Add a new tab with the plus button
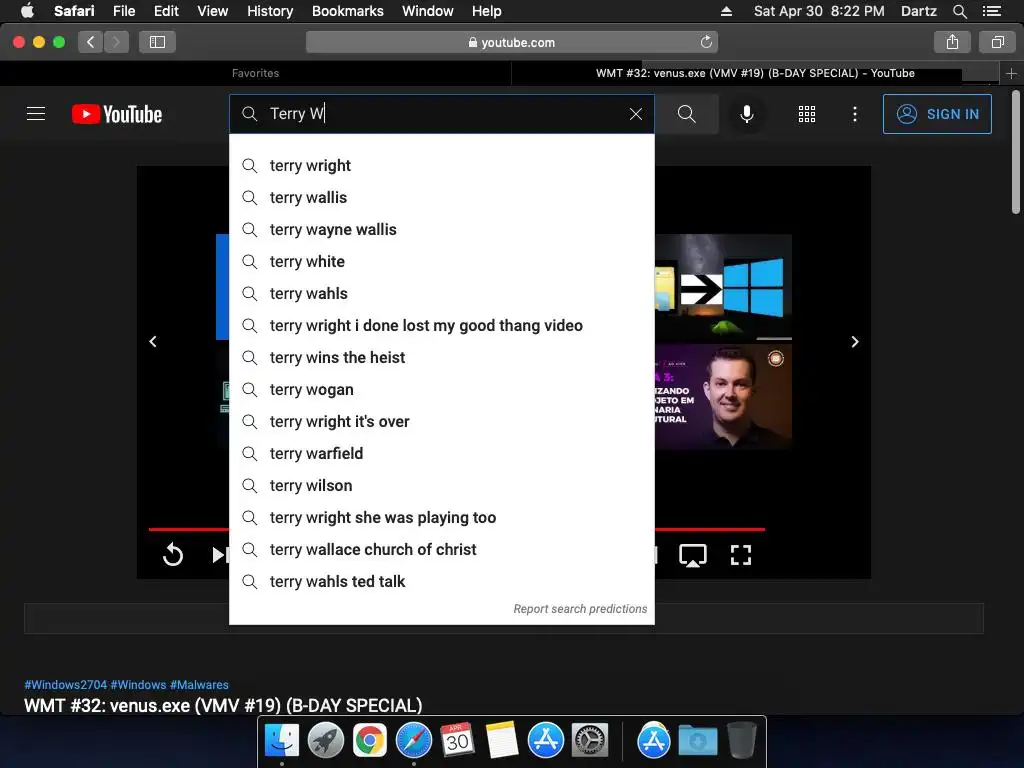Viewport: 1024px width, 768px height. [1011, 73]
